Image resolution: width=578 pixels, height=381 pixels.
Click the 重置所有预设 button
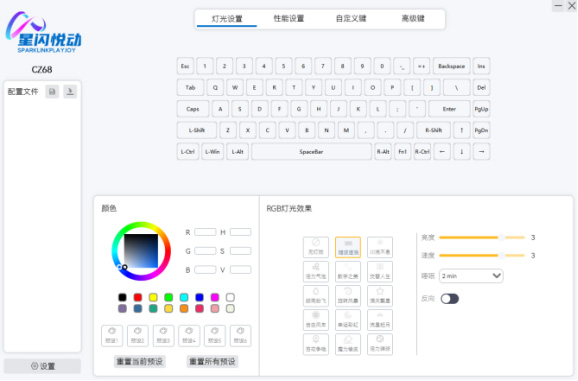[212, 361]
